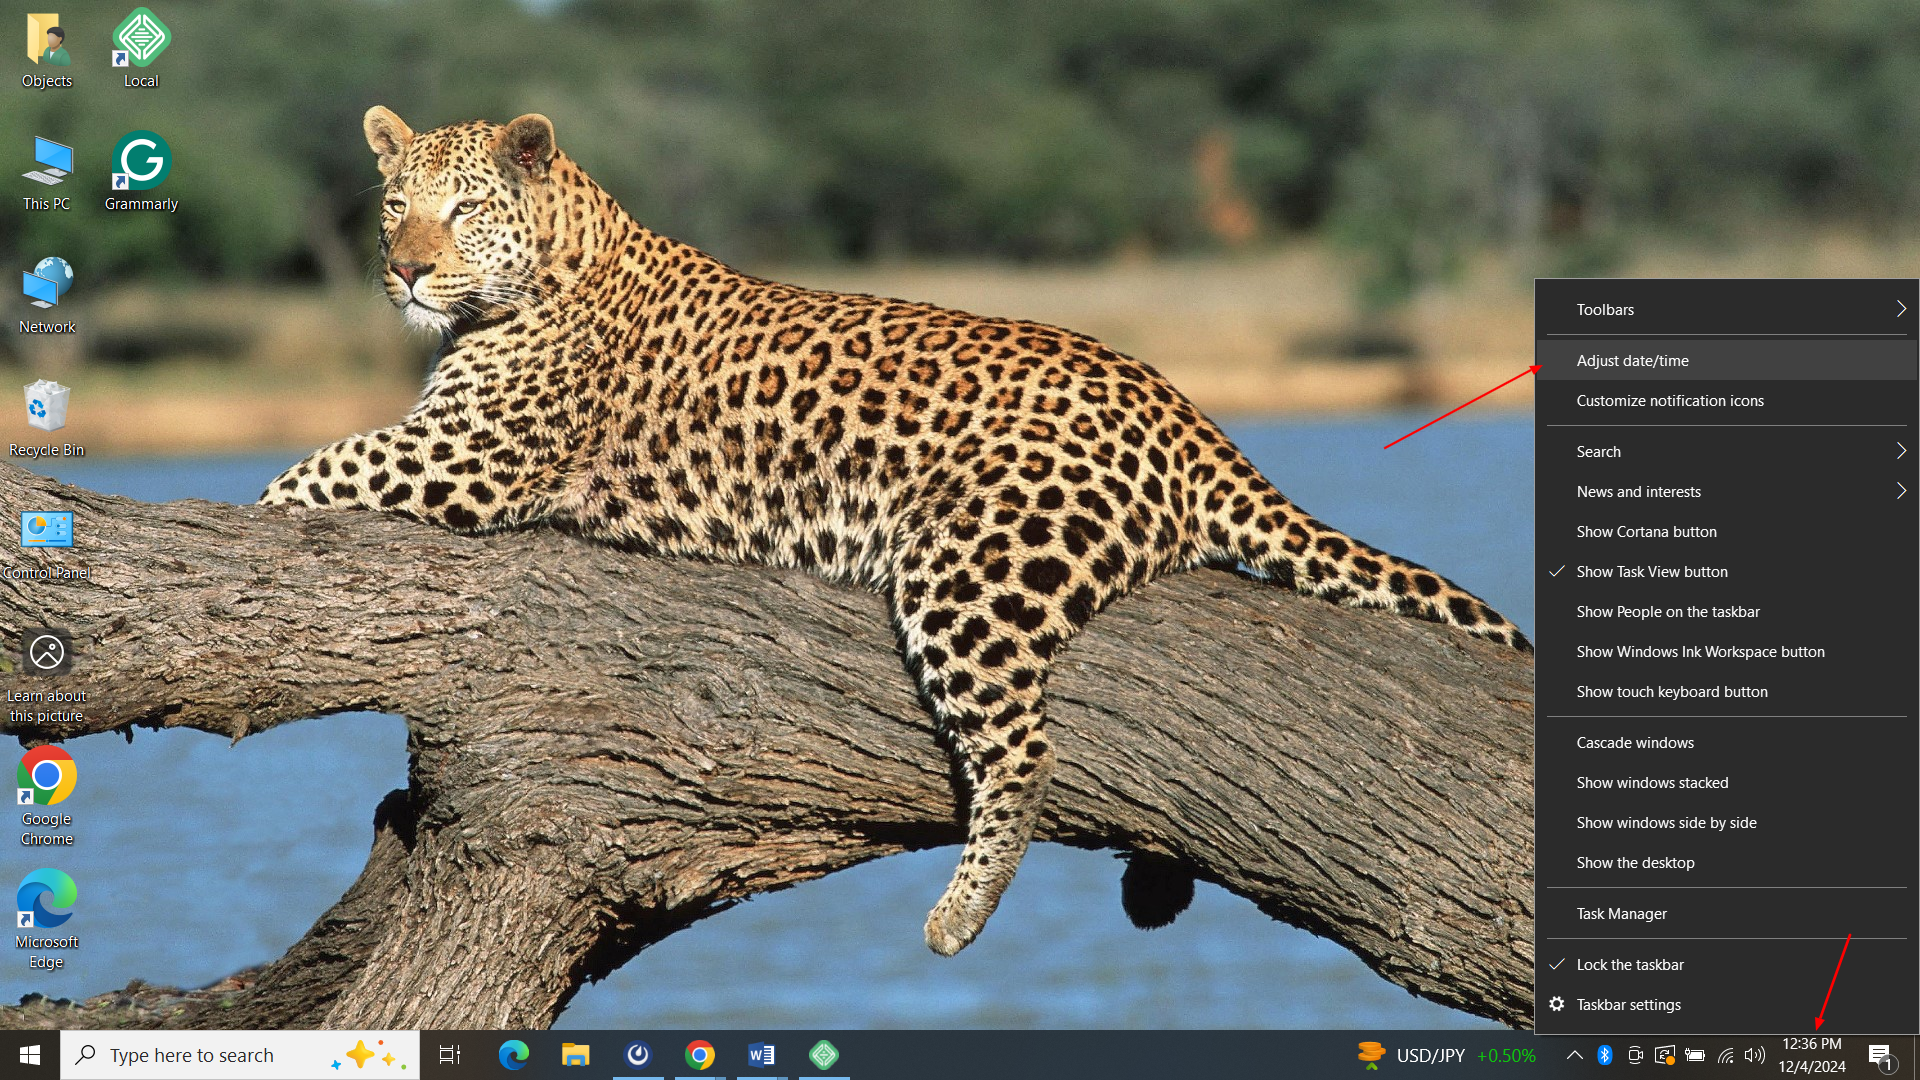This screenshot has height=1080, width=1920.
Task: Select Show windows side by side
Action: click(x=1727, y=822)
